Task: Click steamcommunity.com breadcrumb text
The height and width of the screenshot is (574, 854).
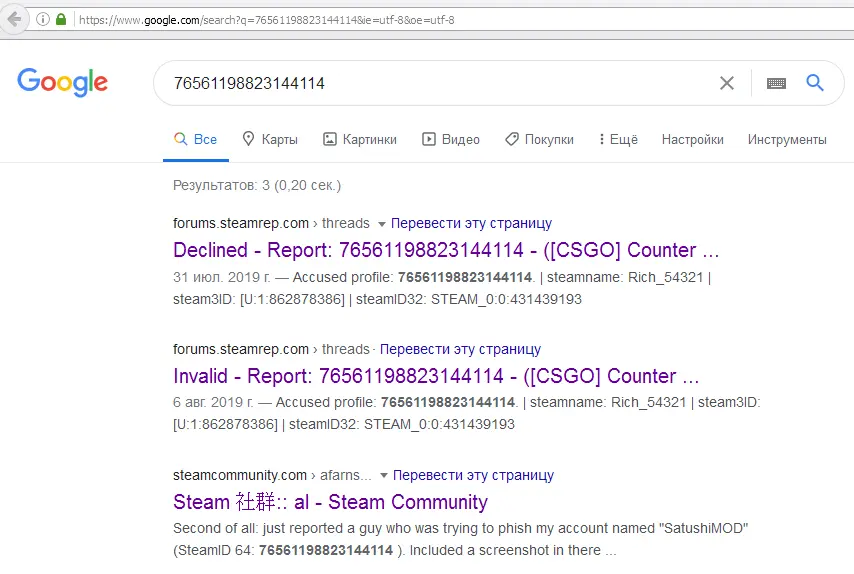Action: coord(240,475)
